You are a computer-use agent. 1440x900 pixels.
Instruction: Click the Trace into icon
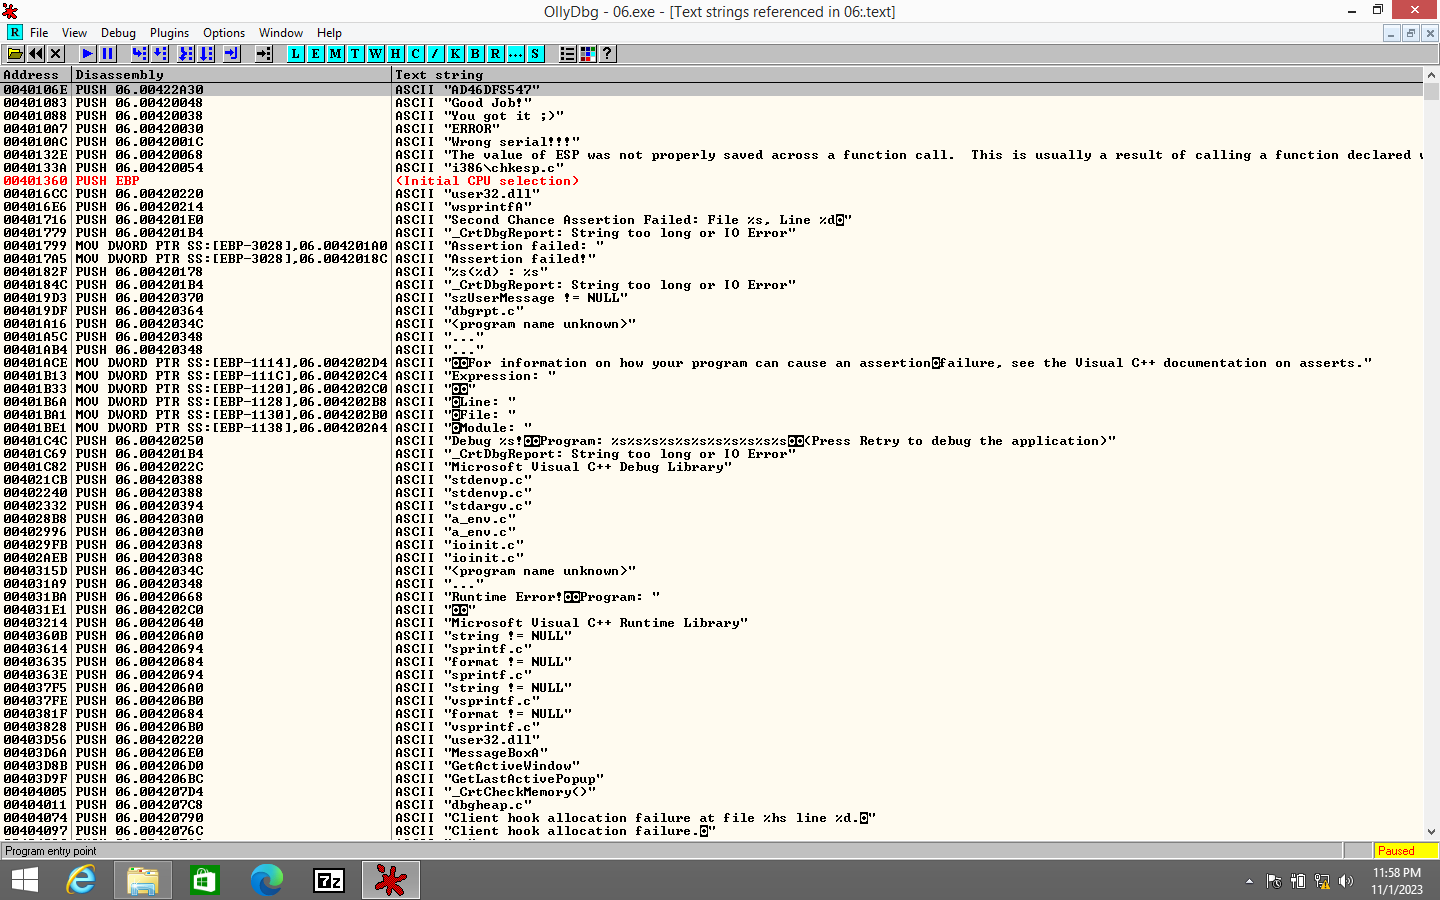tap(186, 54)
